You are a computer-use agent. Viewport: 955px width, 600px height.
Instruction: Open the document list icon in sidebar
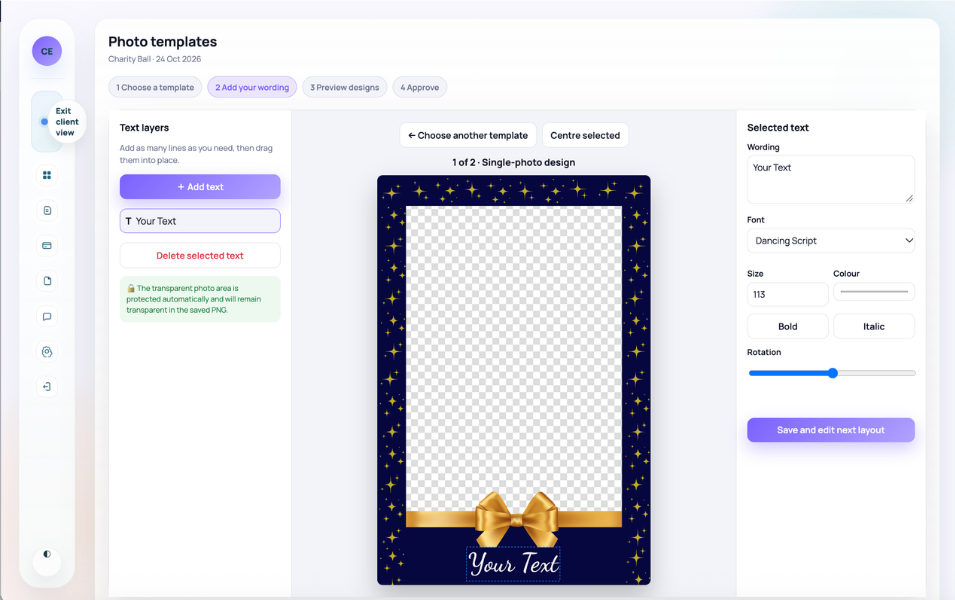pos(47,211)
